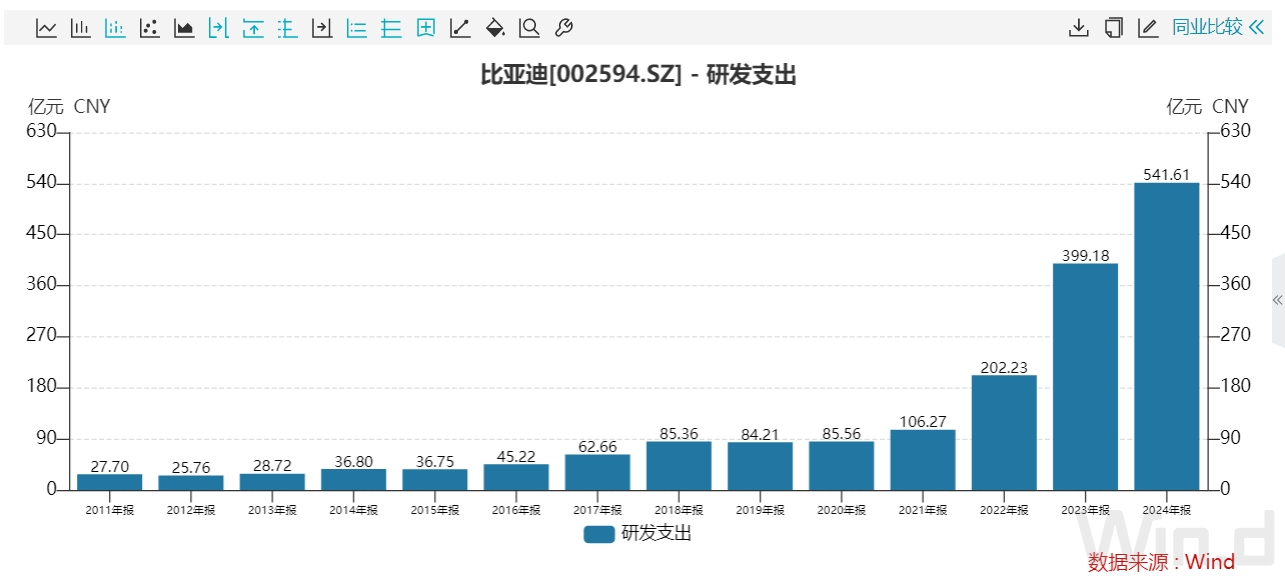This screenshot has width=1285, height=576.
Task: Click the 2022年报 bar
Action: [1004, 433]
